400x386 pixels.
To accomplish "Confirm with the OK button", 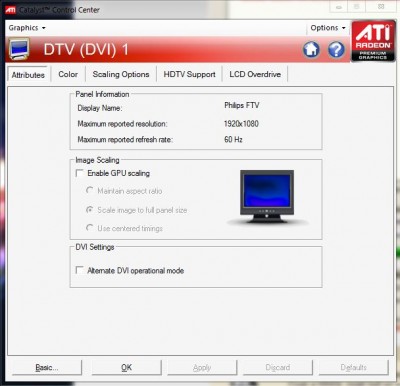I will click(x=126, y=367).
